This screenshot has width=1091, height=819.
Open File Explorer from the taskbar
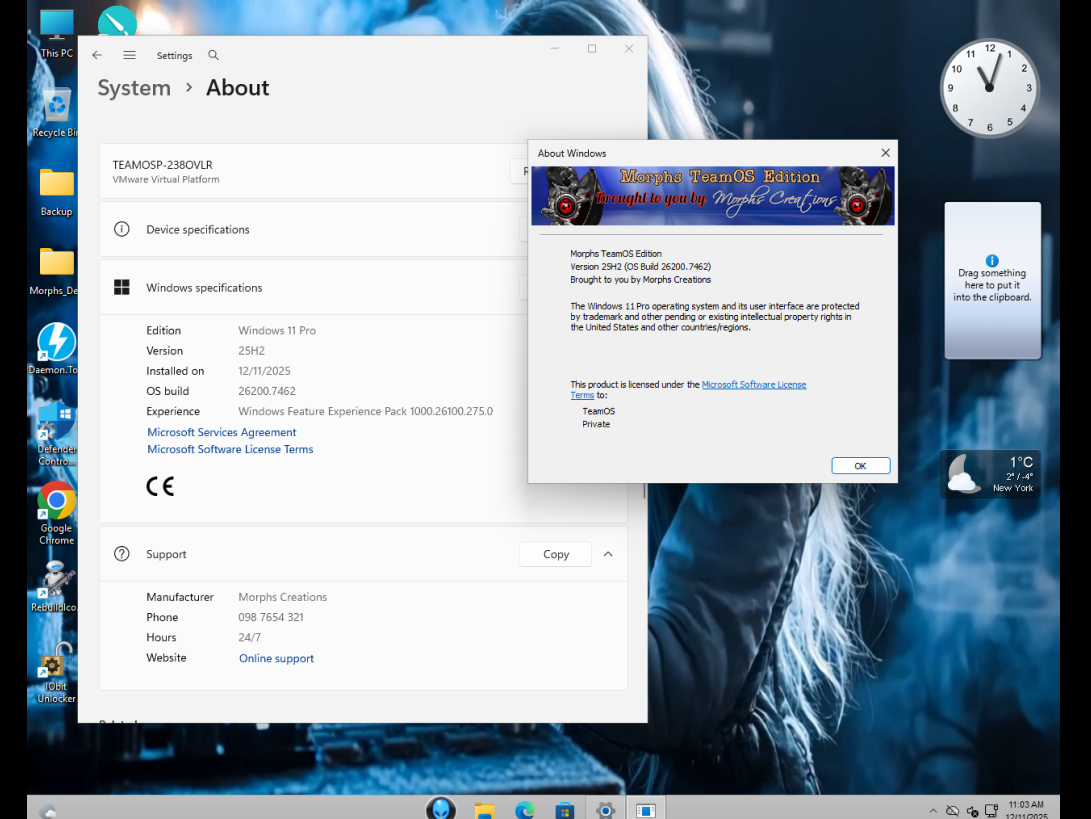(484, 810)
